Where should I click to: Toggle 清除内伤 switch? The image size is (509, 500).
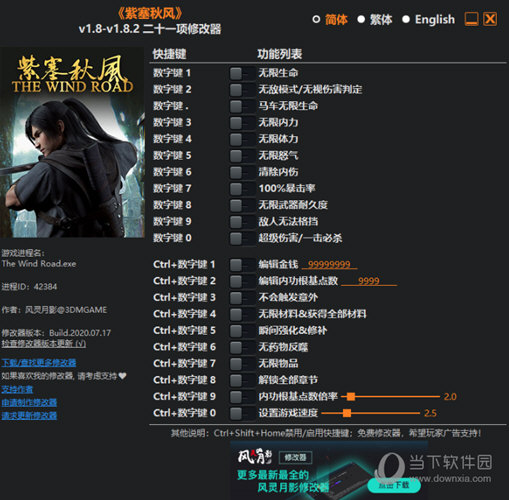242,172
